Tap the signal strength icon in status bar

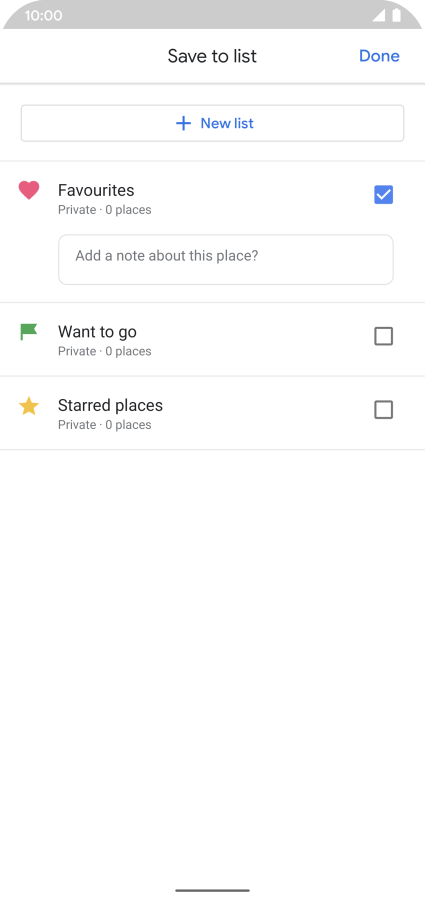[379, 15]
